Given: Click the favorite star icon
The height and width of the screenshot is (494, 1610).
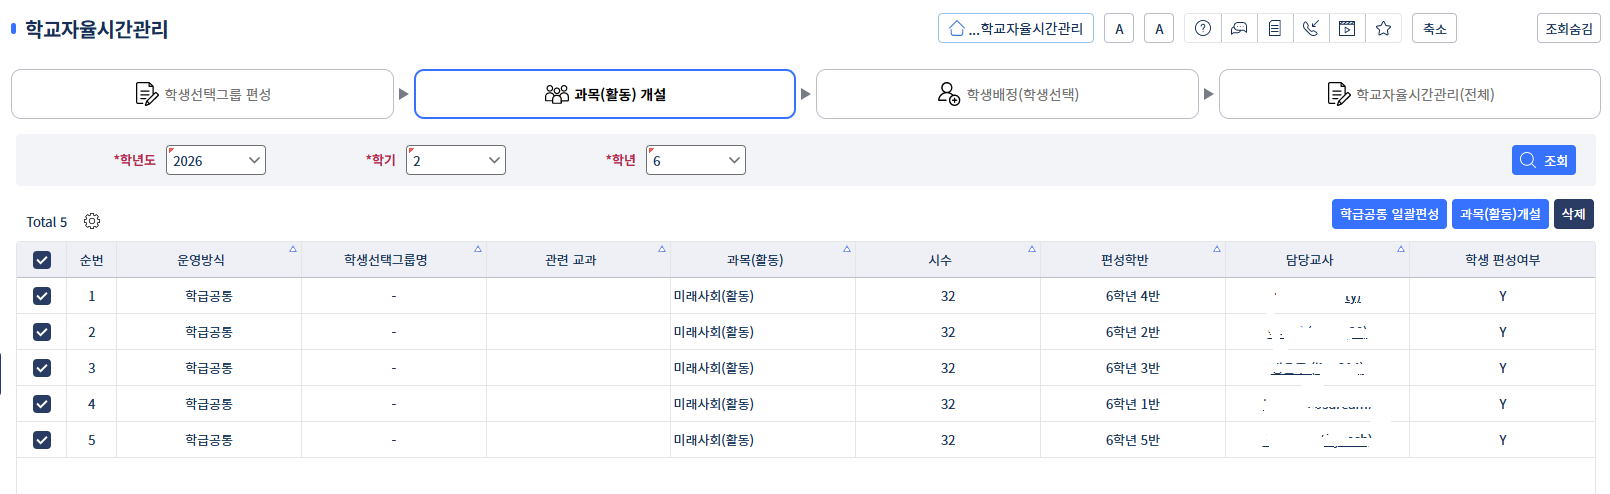Looking at the screenshot, I should tap(1383, 29).
